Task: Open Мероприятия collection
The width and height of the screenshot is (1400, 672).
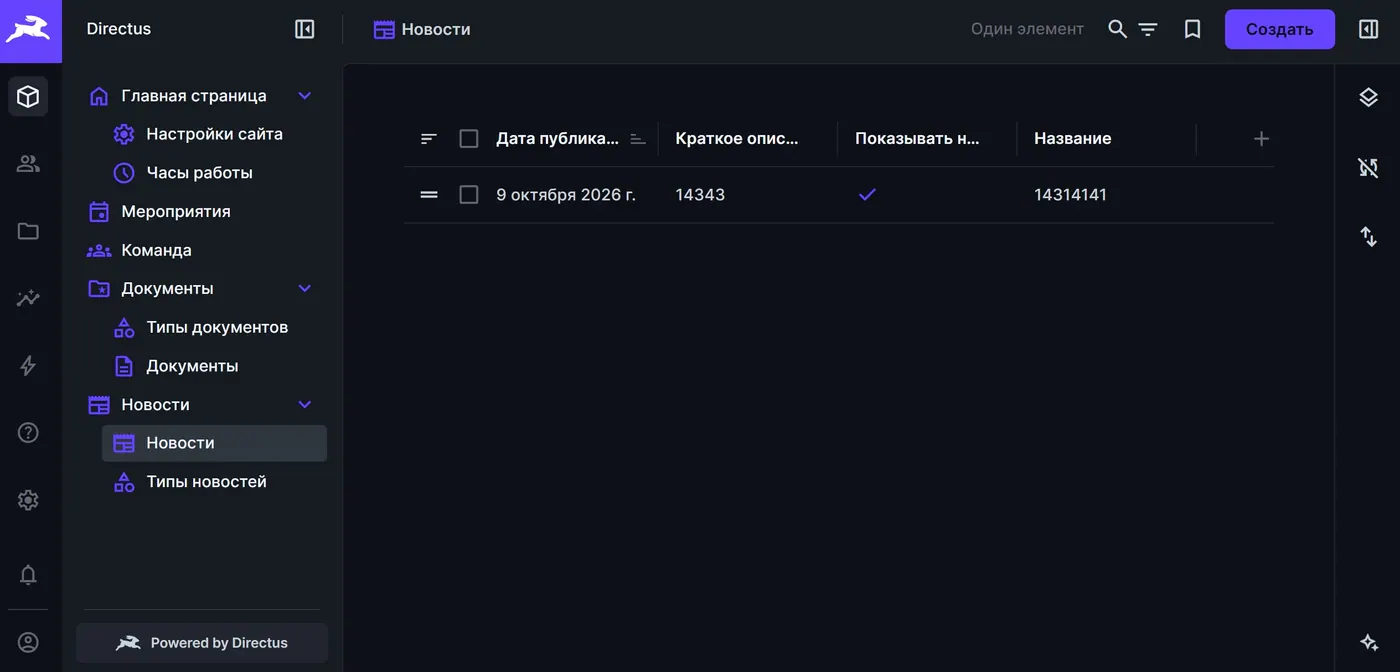Action: [x=202, y=212]
